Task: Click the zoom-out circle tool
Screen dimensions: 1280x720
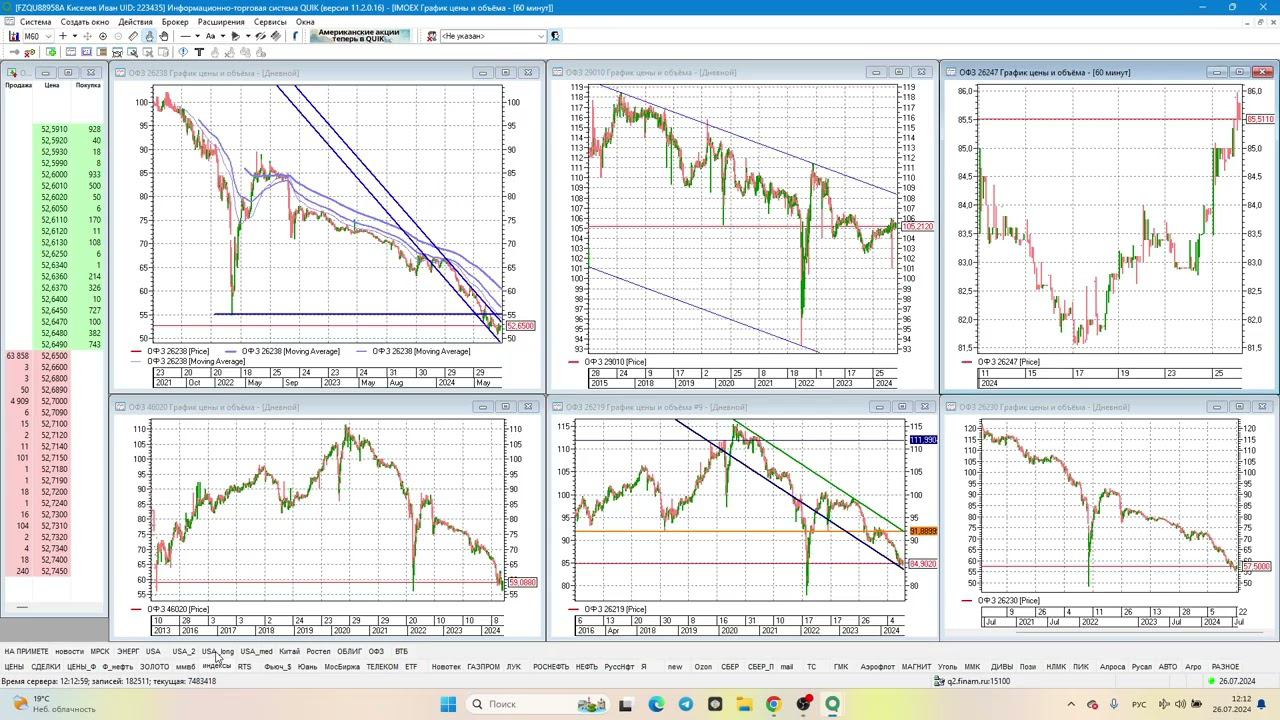Action: click(x=118, y=36)
